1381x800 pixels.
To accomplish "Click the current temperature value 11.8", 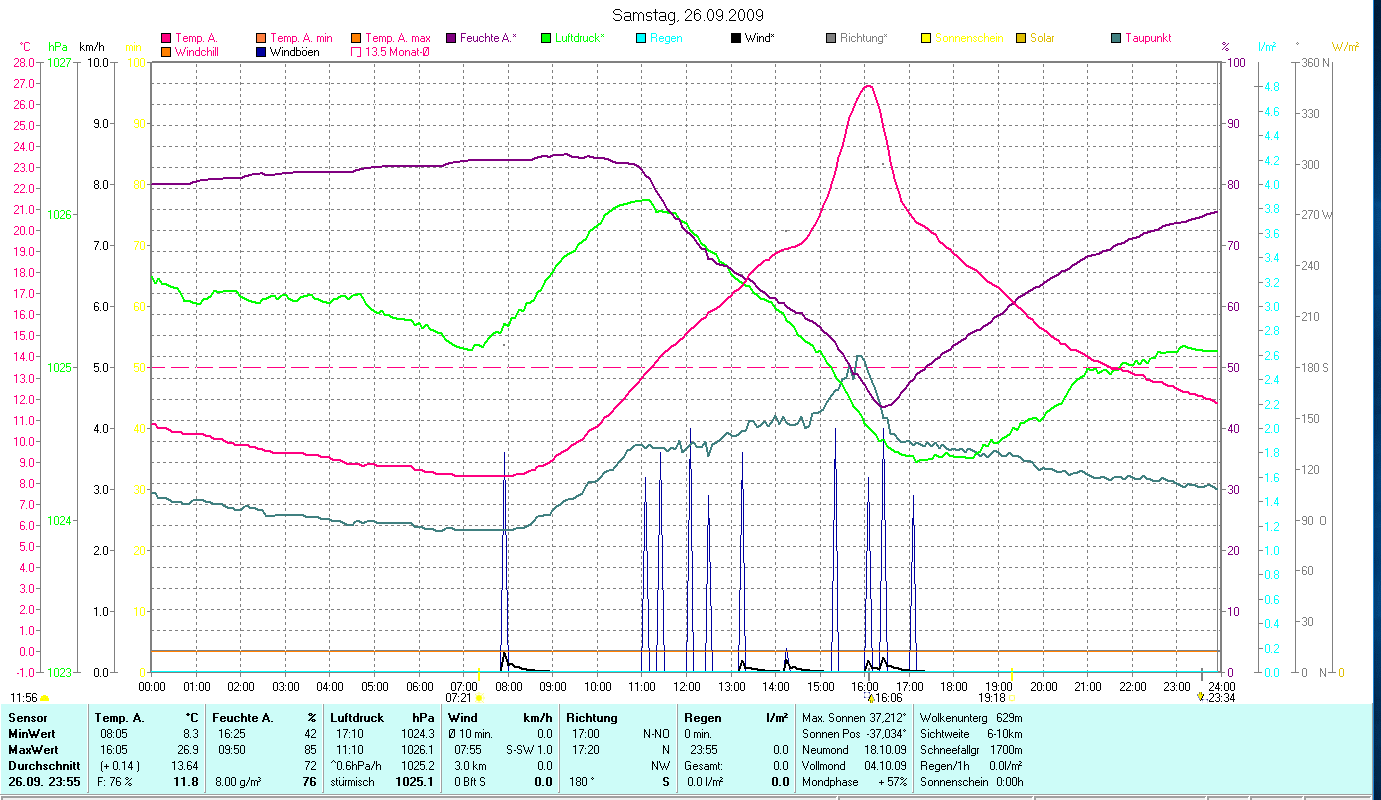I will 187,782.
